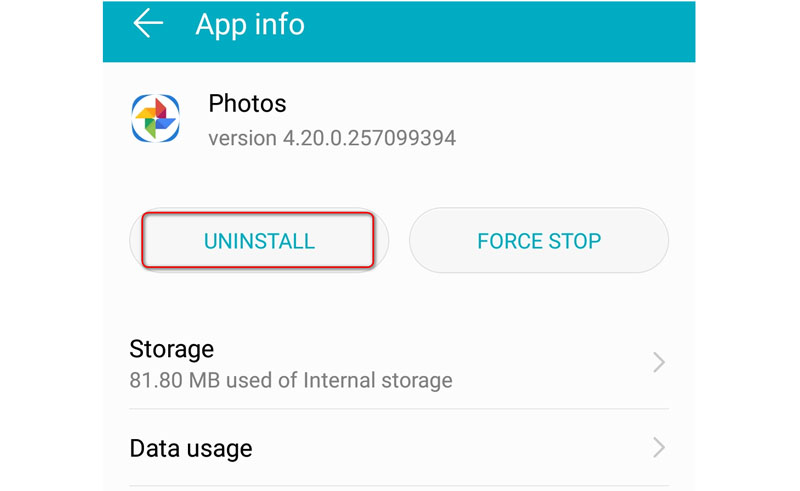Screen dimensions: 800x491
Task: Expand Data usage using its chevron
Action: coord(658,447)
